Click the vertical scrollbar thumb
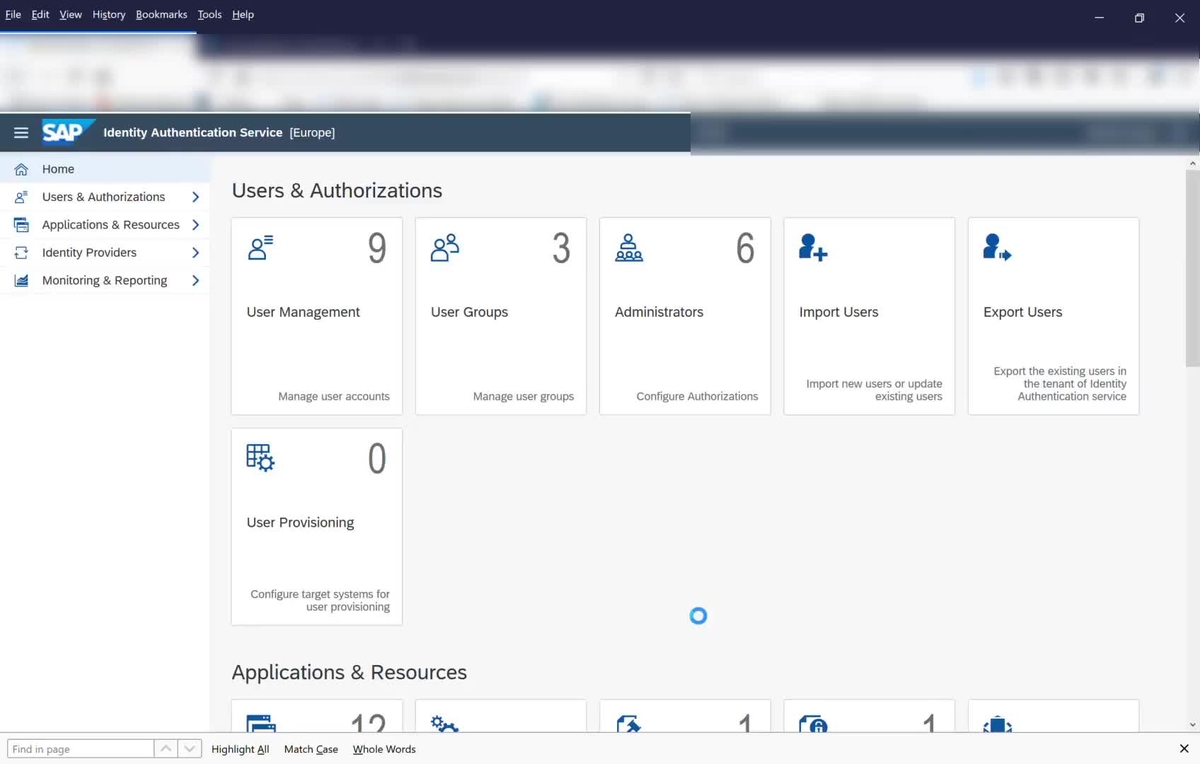1200x764 pixels. [1192, 267]
